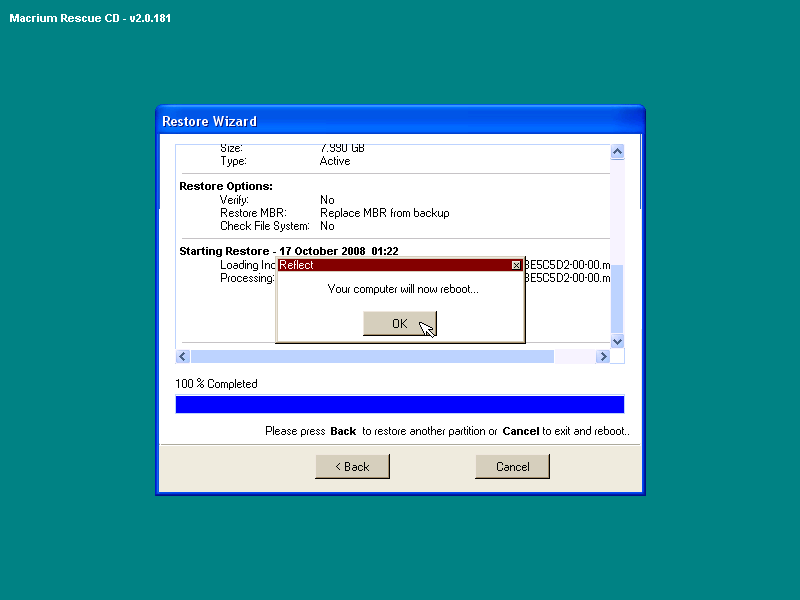Click the left arrow of horizontal scrollbar
This screenshot has width=800, height=600.
[x=183, y=356]
